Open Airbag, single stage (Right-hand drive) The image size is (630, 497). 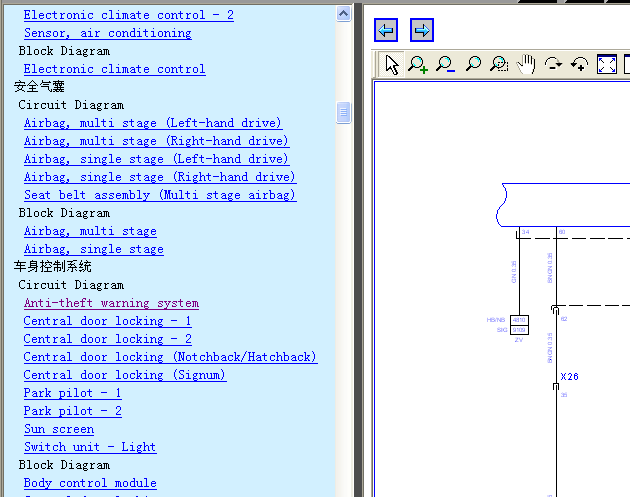pyautogui.click(x=160, y=177)
